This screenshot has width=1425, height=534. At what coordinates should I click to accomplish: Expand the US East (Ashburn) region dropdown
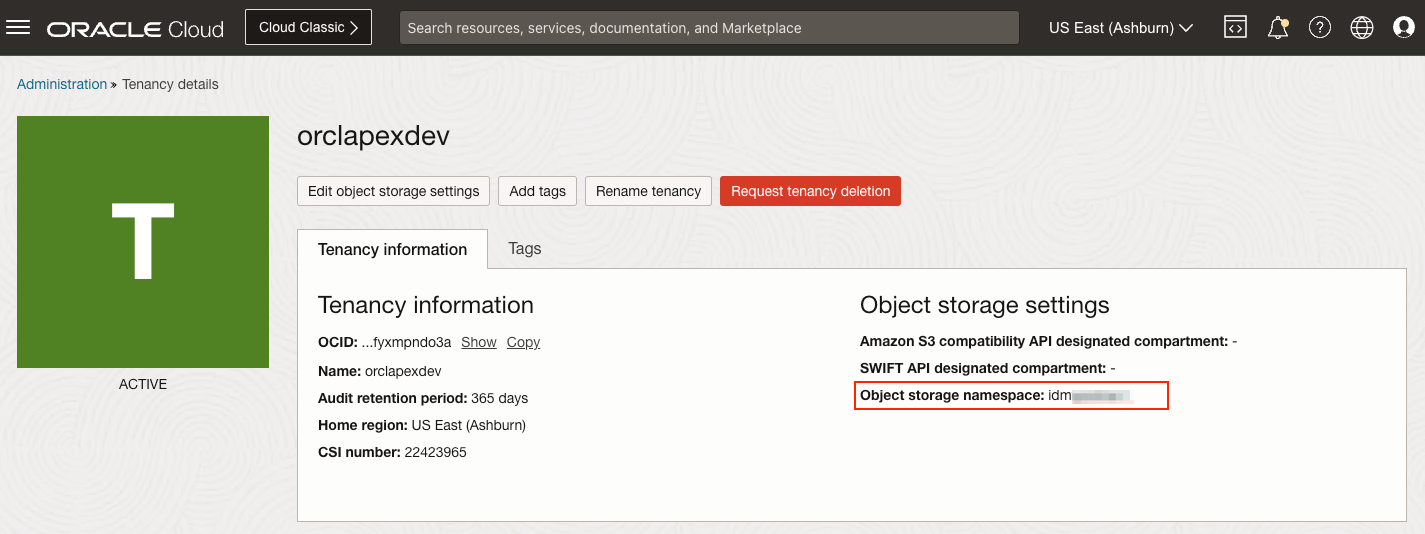tap(1121, 28)
